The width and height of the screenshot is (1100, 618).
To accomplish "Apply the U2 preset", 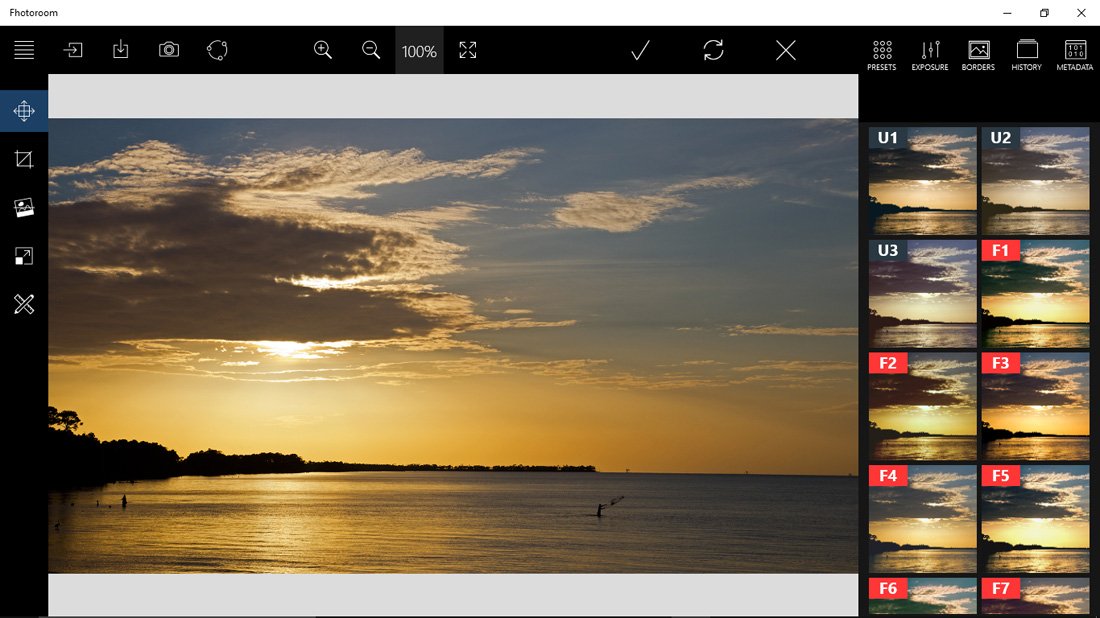I will point(1035,180).
